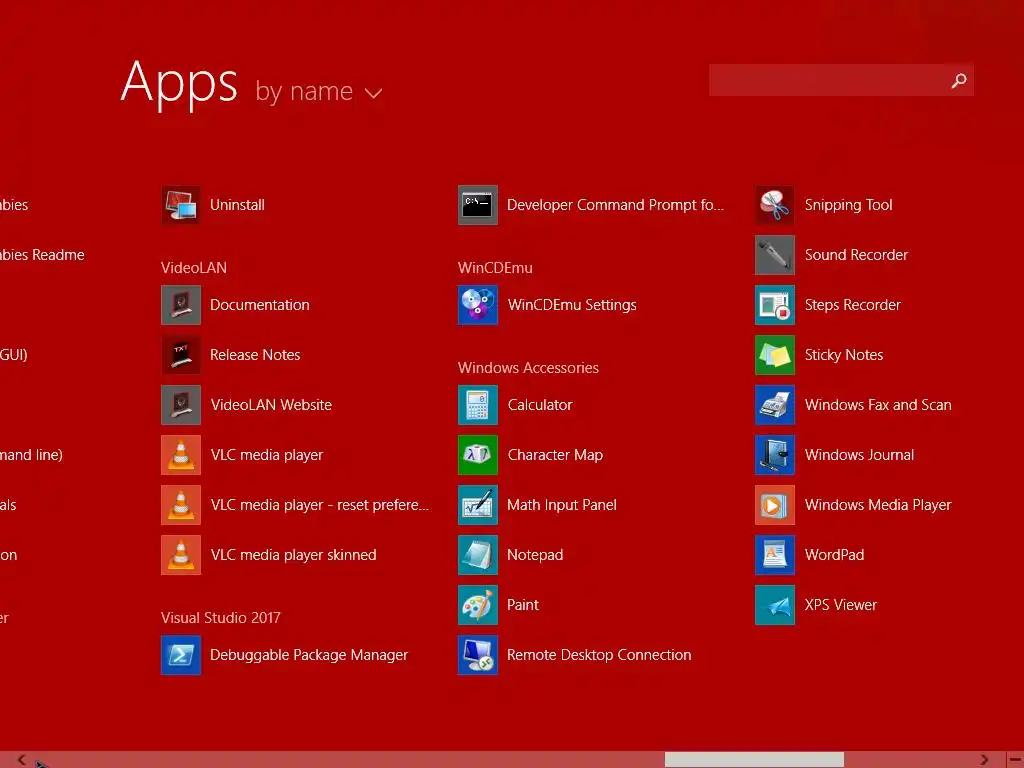Click the horizontal scrollbar thumb
The image size is (1024, 768).
754,760
